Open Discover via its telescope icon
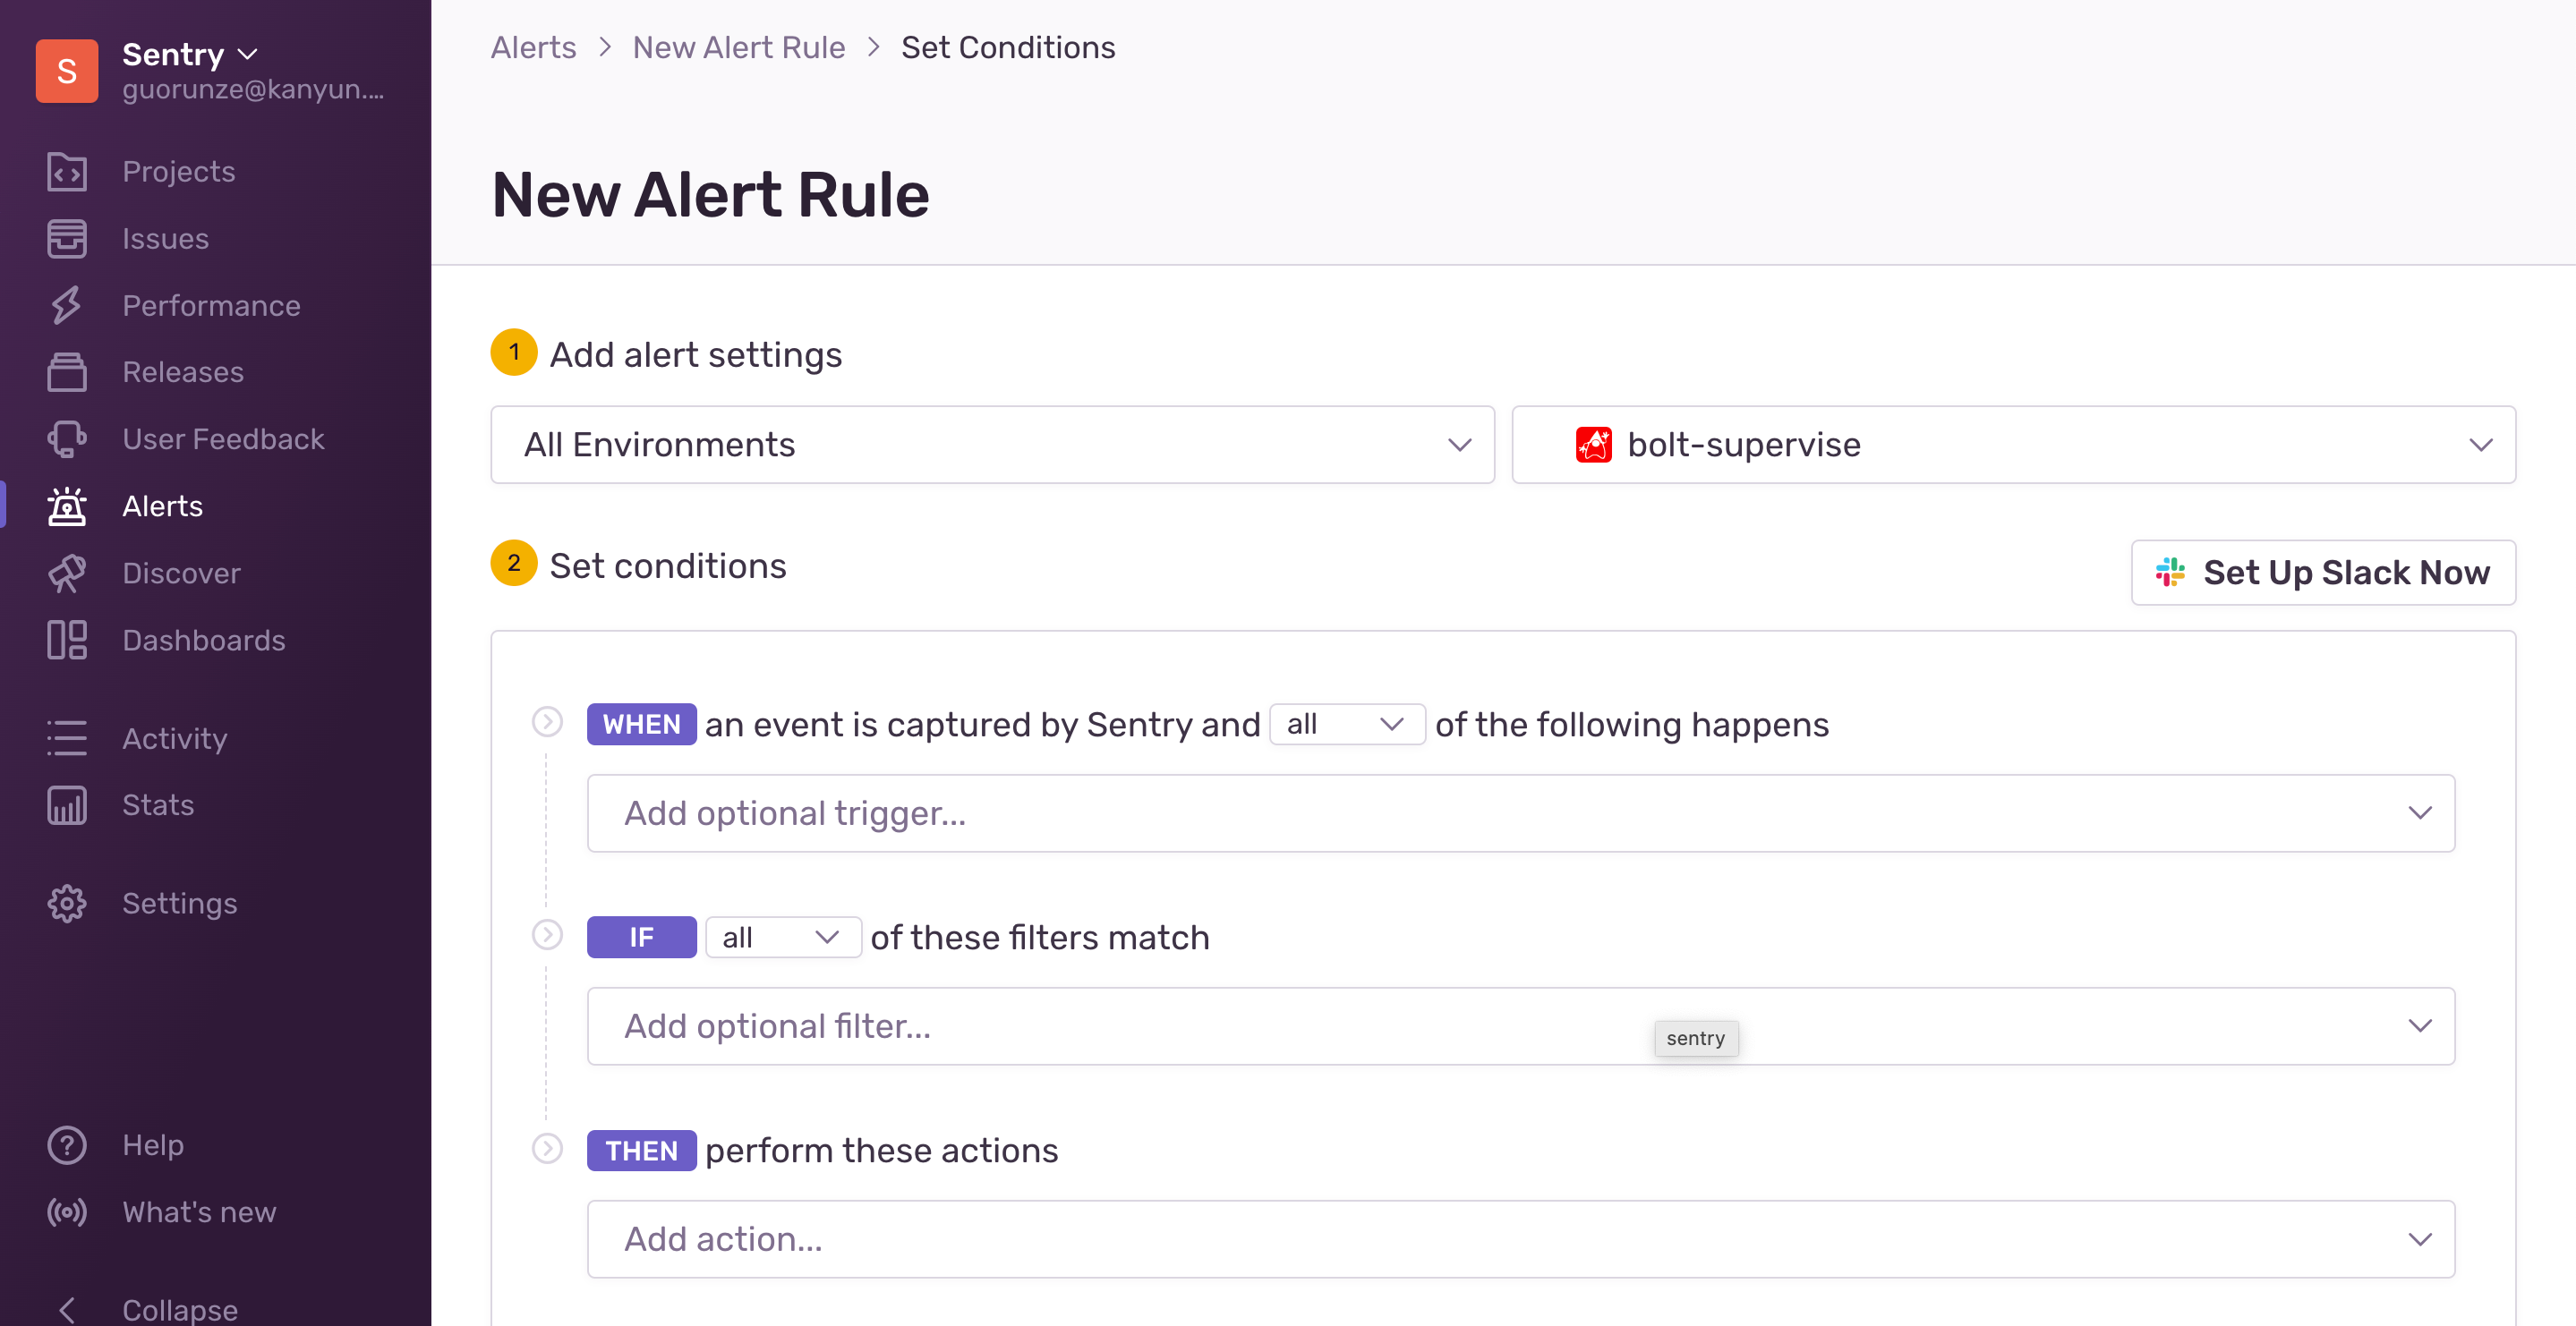 pos(67,573)
